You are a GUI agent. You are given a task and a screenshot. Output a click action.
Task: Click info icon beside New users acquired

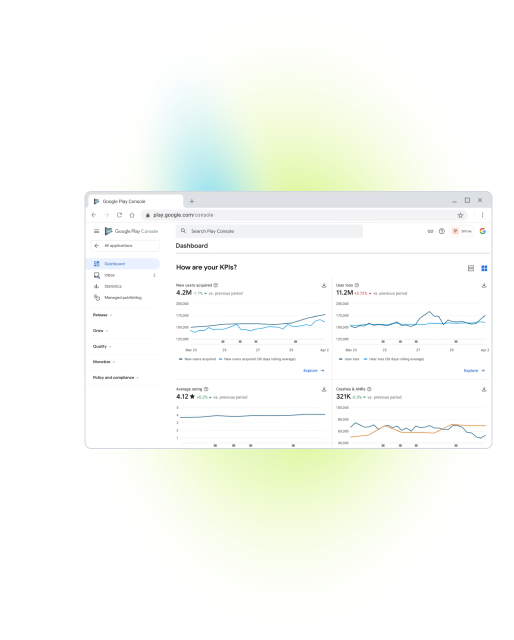(216, 285)
